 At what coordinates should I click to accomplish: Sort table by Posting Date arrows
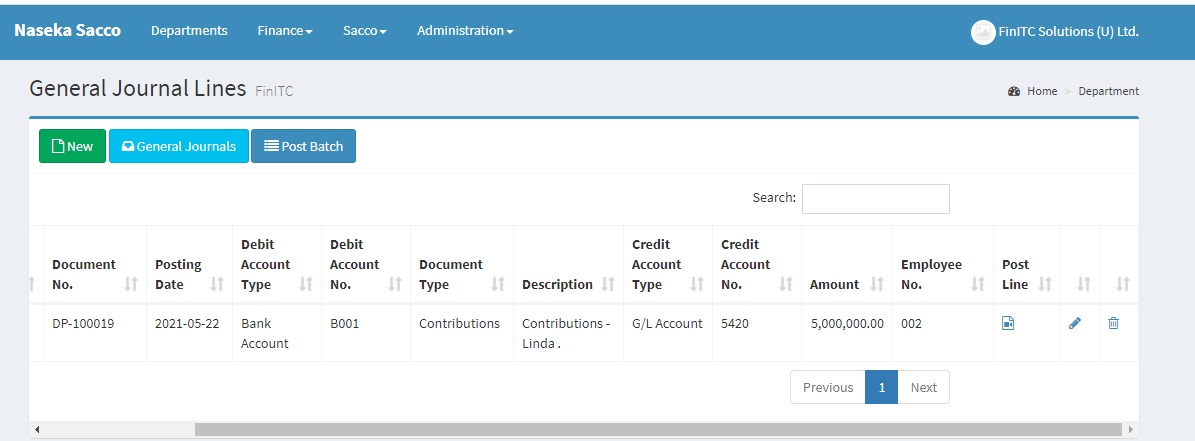[217, 285]
